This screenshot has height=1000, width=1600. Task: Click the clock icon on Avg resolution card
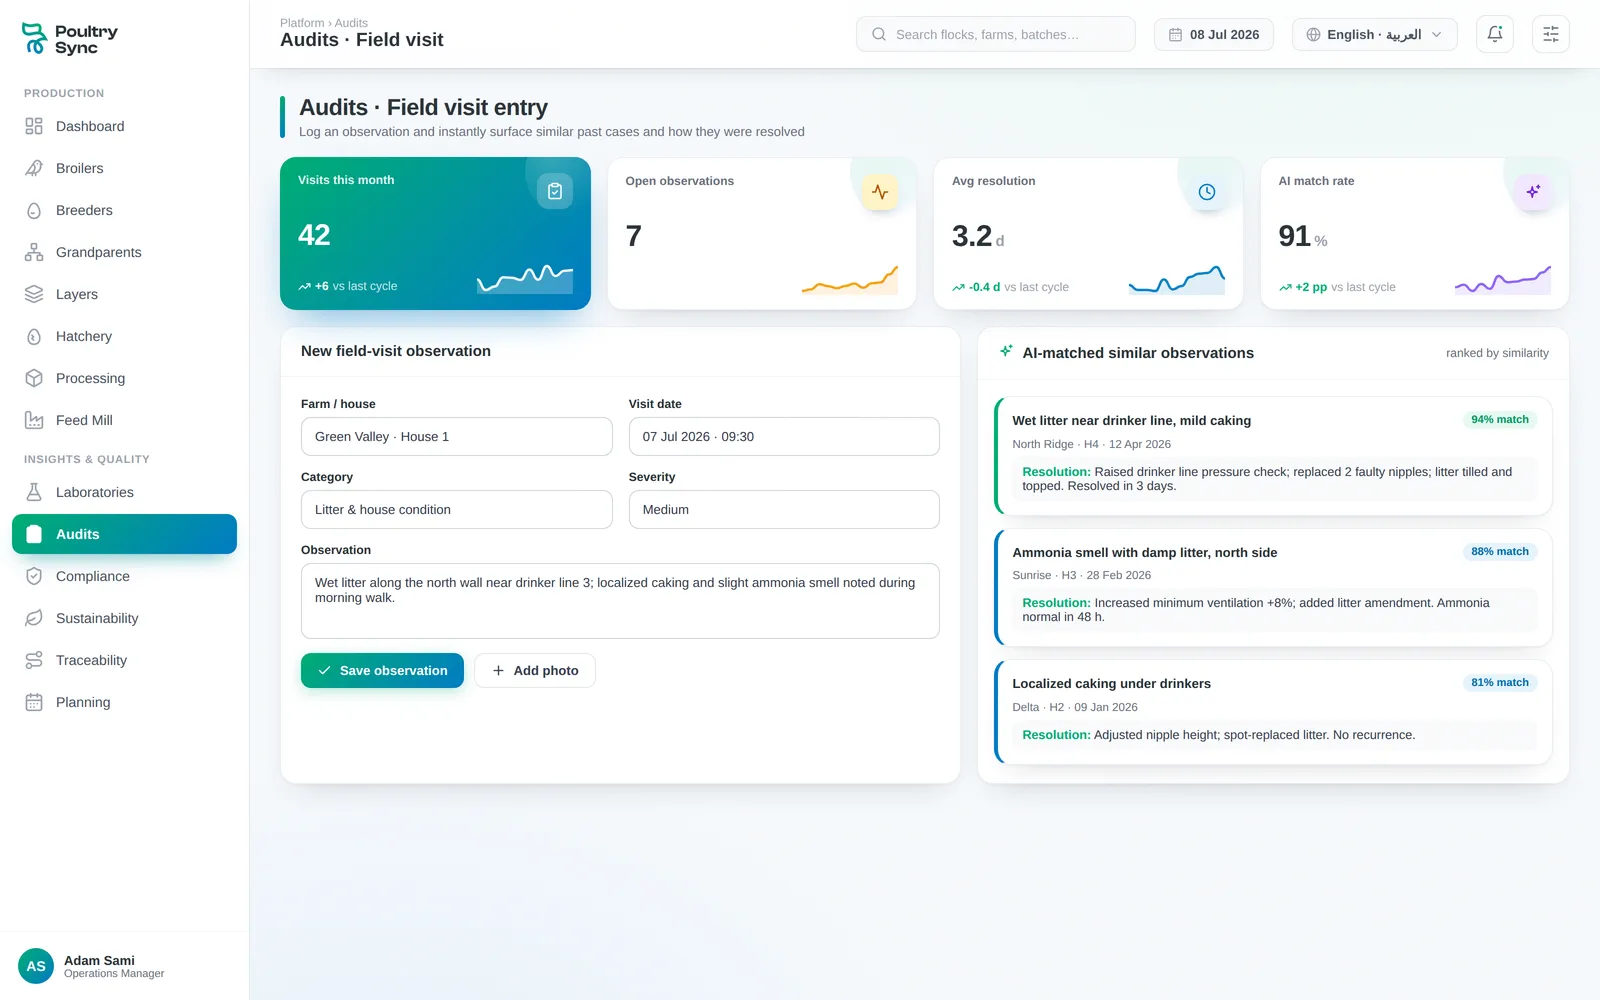1207,192
